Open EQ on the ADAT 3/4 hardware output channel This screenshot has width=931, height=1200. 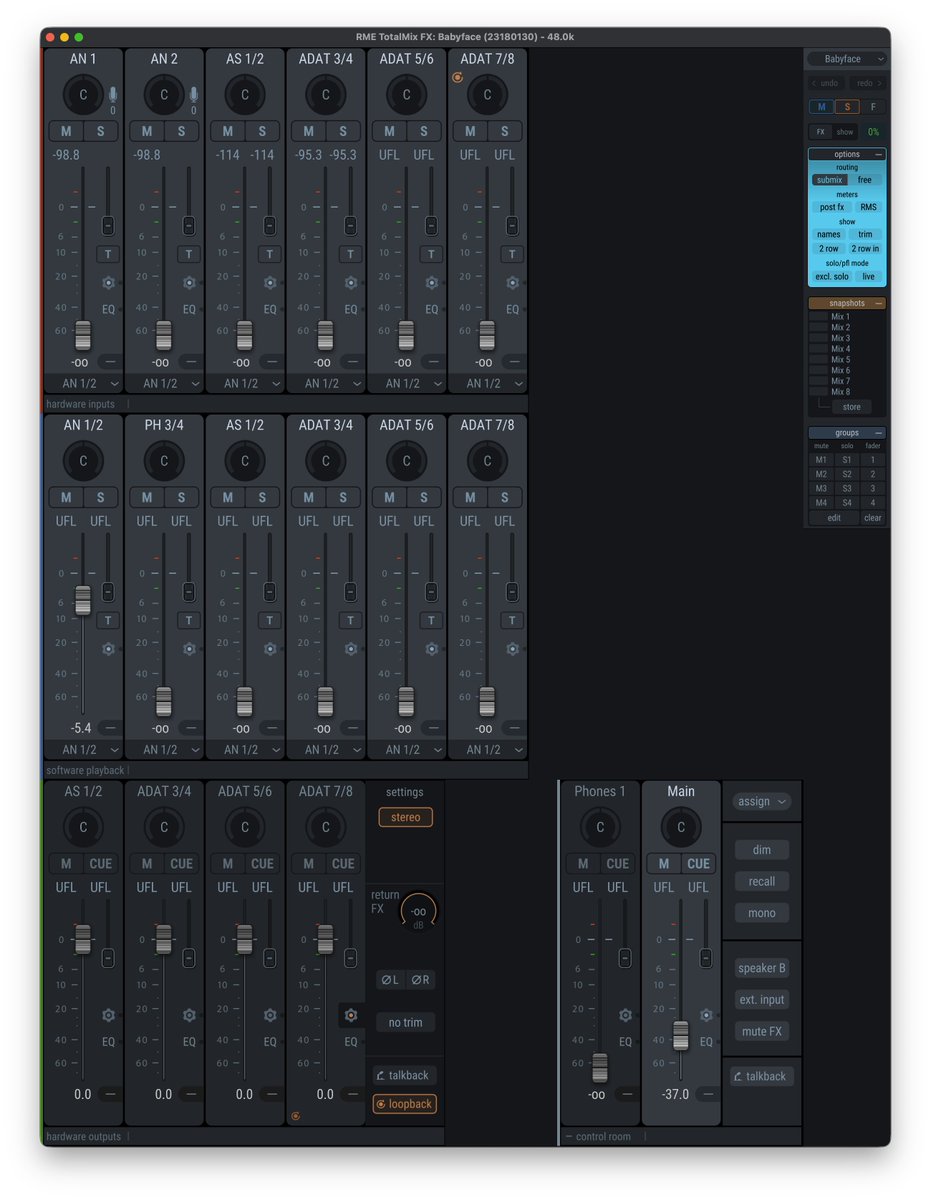click(189, 1042)
